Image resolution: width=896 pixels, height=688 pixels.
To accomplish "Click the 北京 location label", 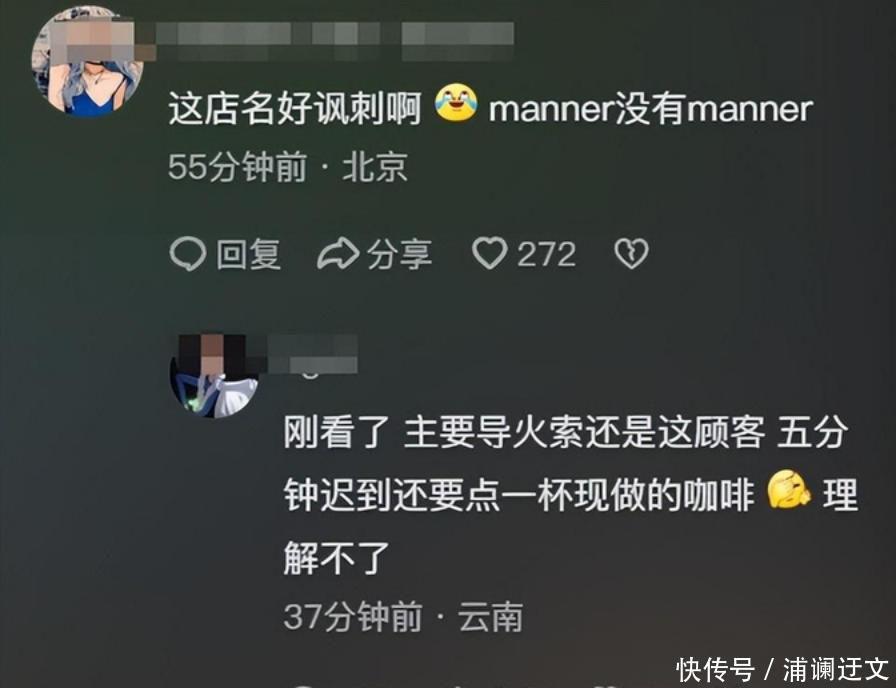I will [x=375, y=167].
